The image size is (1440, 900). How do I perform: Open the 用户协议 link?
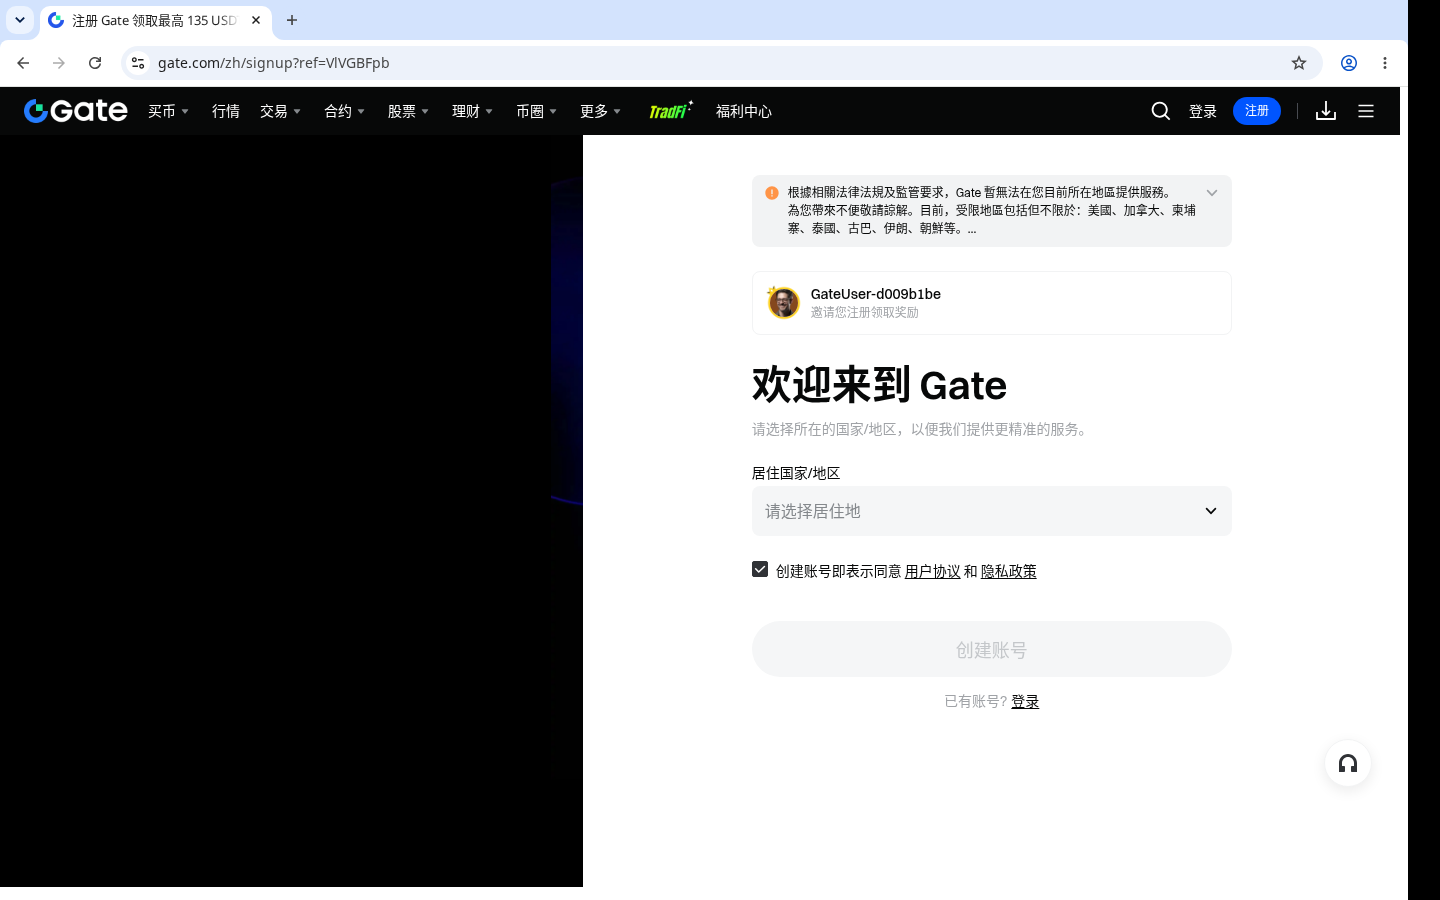coord(933,571)
